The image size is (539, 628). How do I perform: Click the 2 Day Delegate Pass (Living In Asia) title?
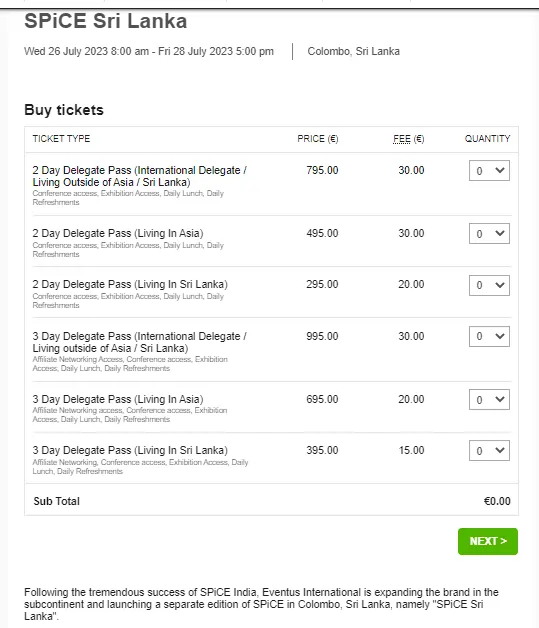tap(118, 233)
